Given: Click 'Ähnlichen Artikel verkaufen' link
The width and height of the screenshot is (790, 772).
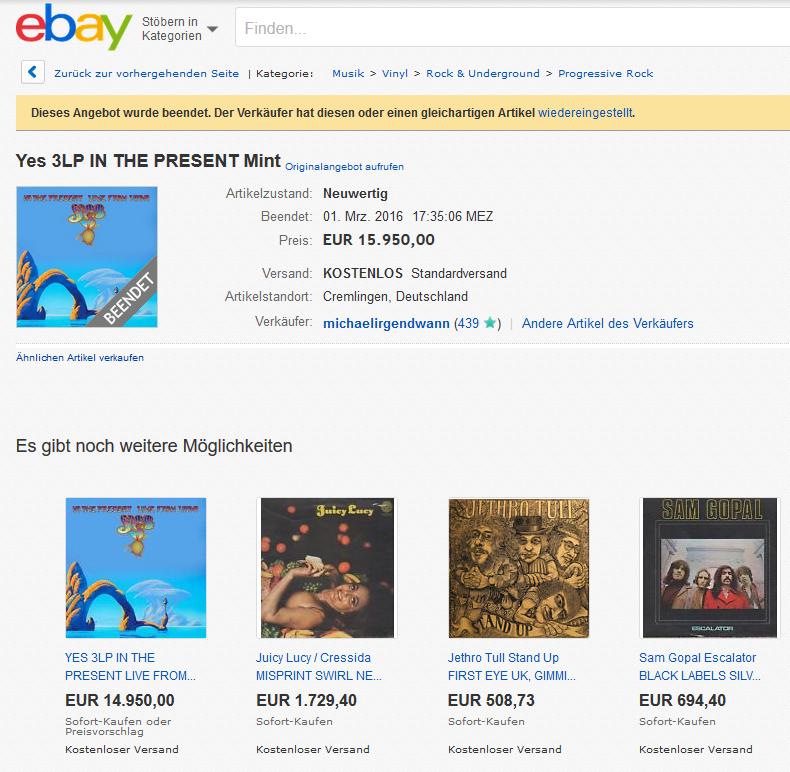Looking at the screenshot, I should tap(80, 357).
